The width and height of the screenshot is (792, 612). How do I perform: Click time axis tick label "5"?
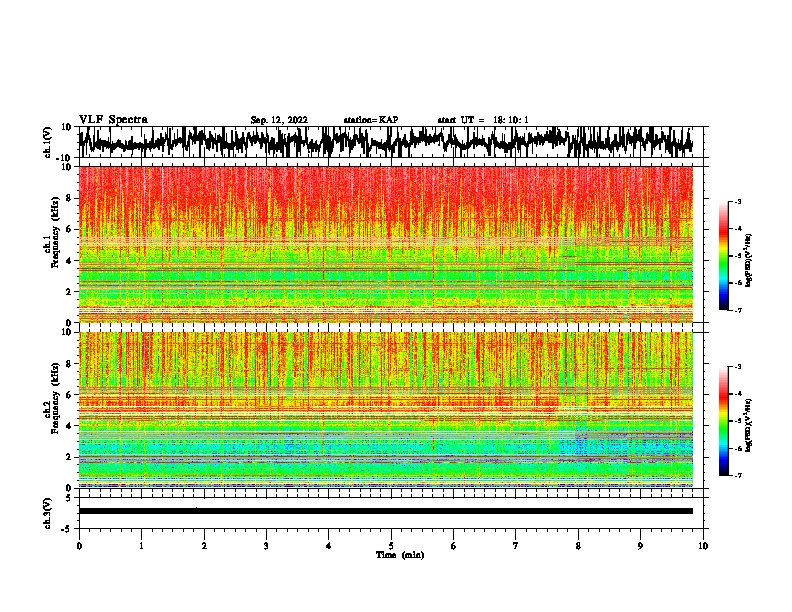[391, 546]
